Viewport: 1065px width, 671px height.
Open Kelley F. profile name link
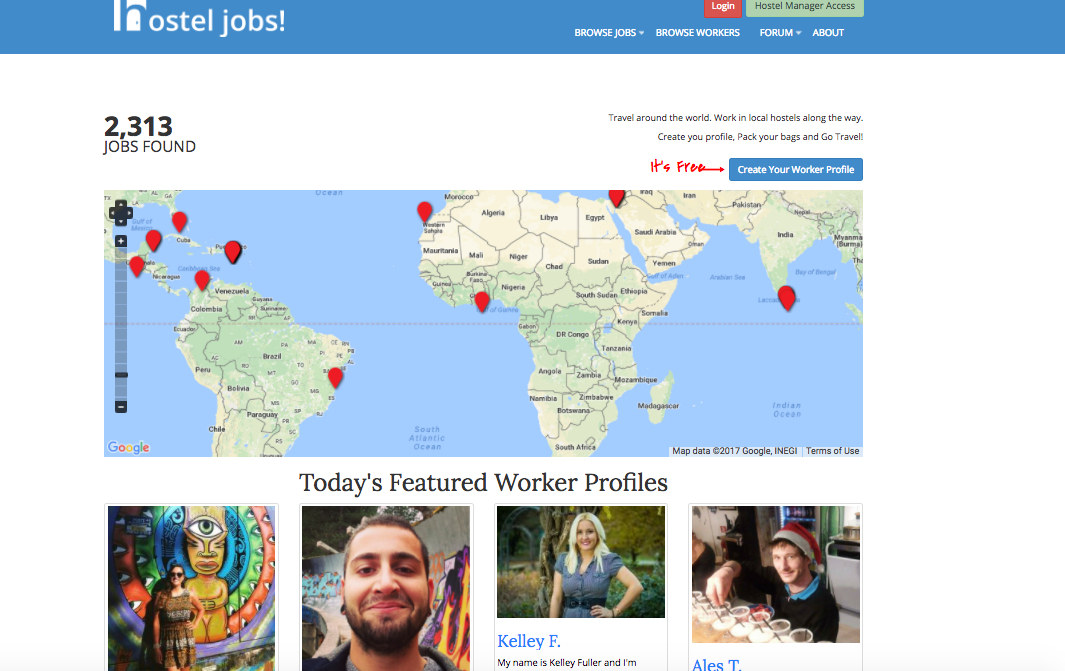coord(528,641)
